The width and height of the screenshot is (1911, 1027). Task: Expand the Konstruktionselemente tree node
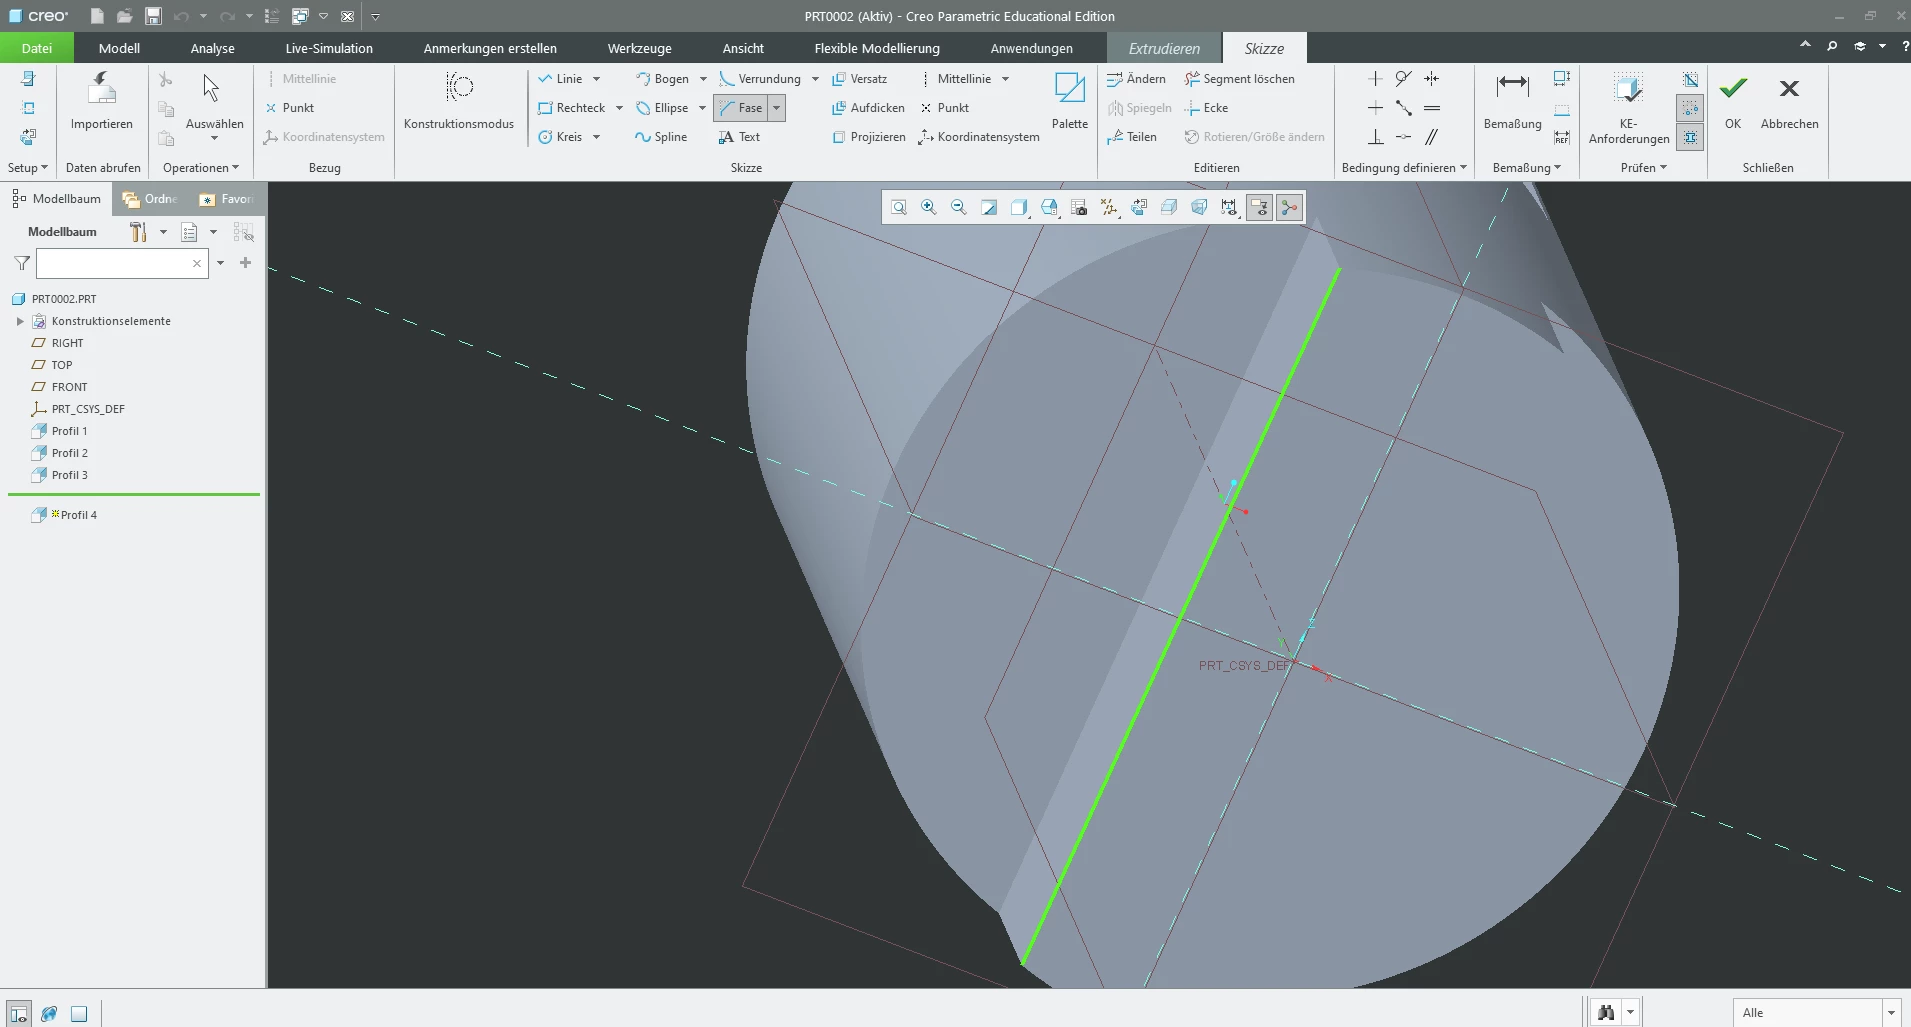point(20,321)
